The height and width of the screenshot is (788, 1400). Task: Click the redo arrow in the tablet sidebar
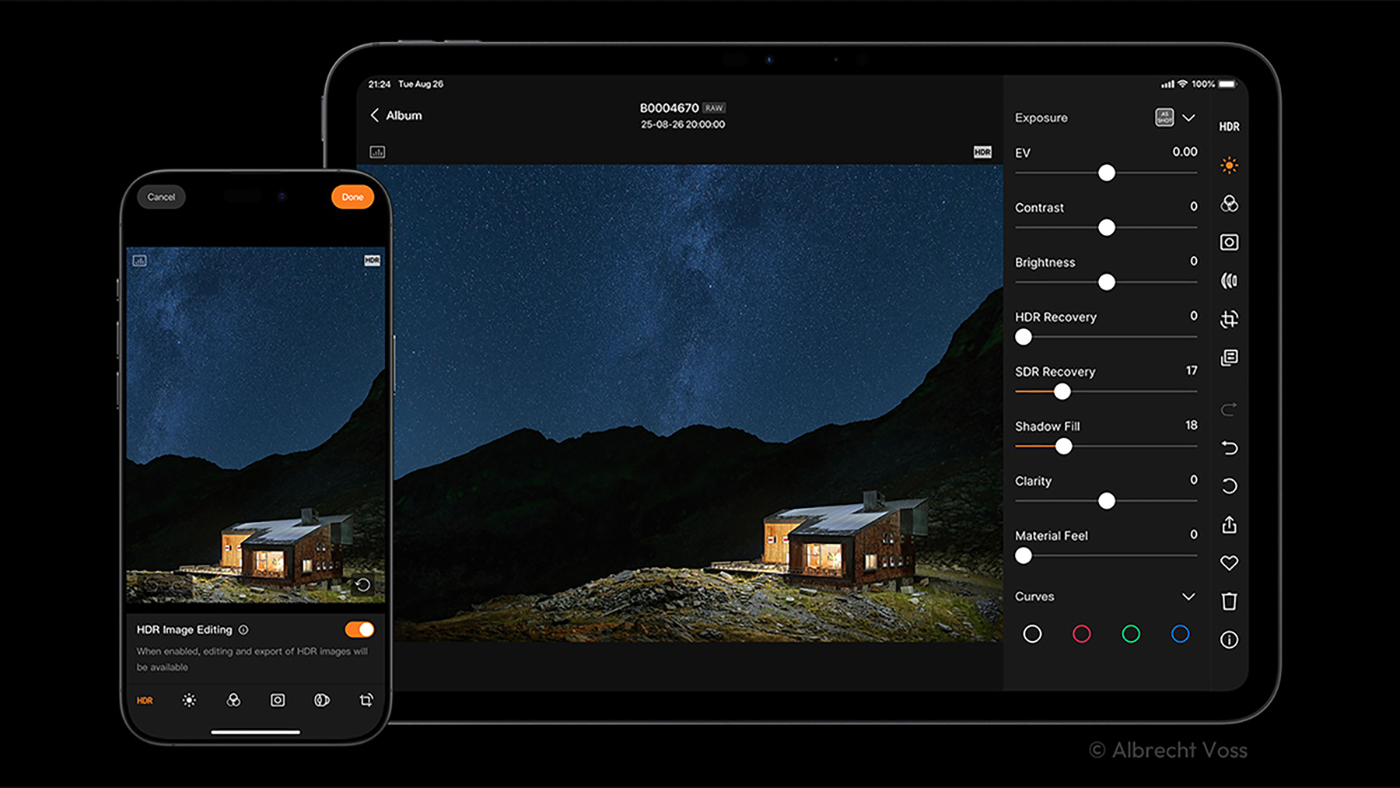click(x=1229, y=409)
